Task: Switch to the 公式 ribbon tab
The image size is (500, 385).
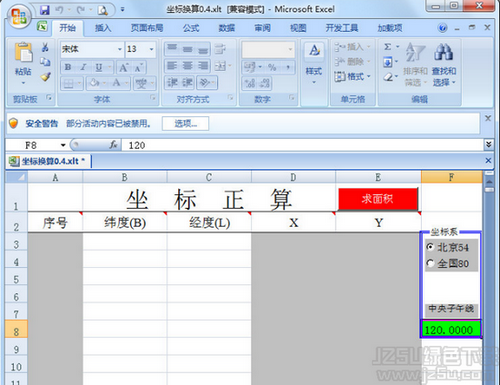Action: (191, 28)
